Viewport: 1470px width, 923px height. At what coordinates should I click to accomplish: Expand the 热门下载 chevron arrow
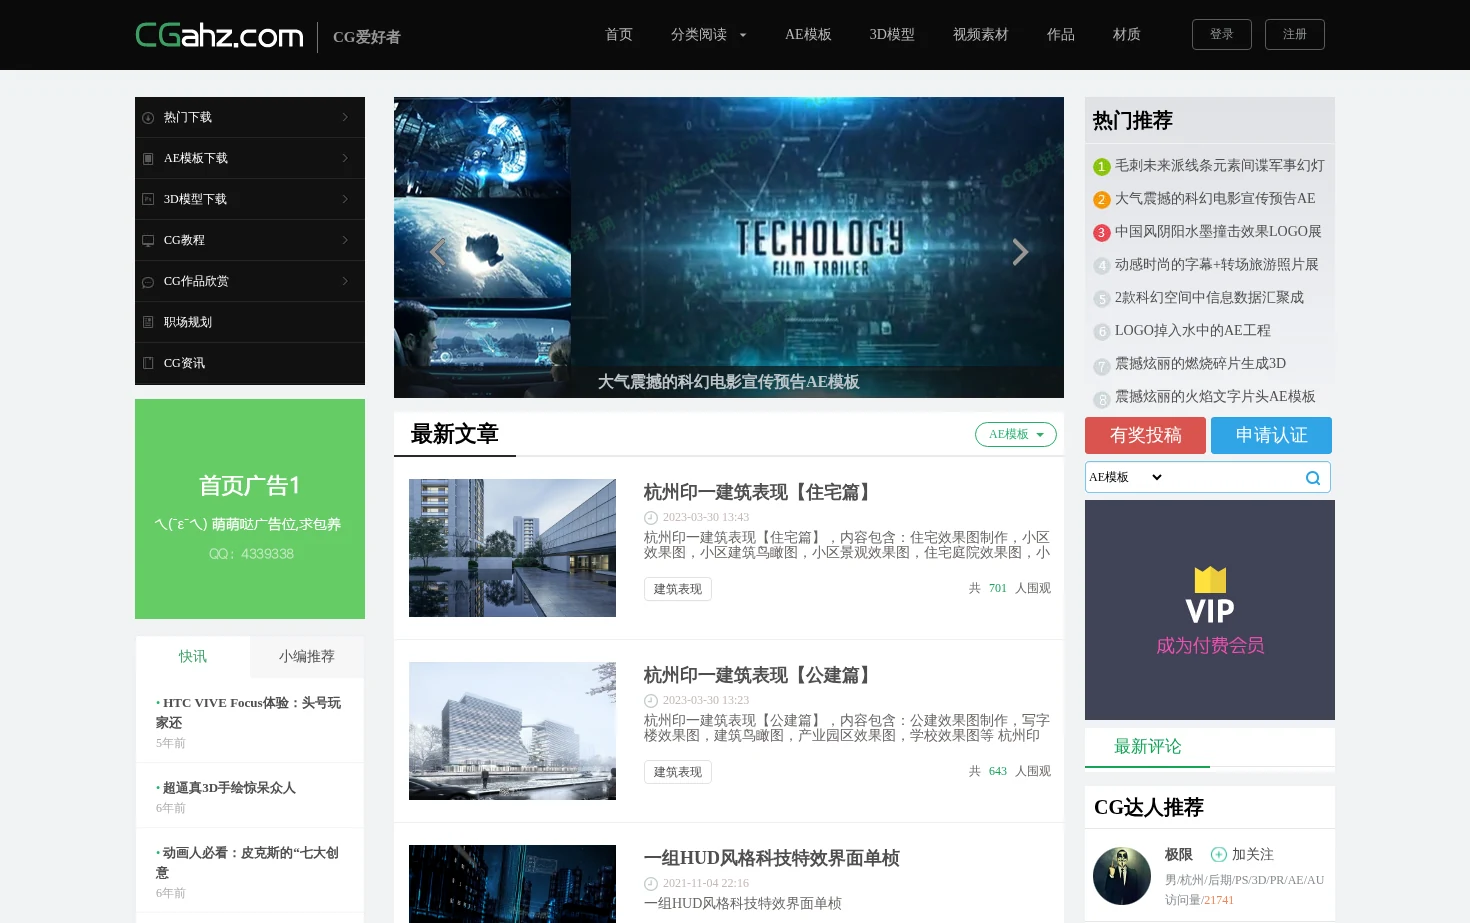345,118
